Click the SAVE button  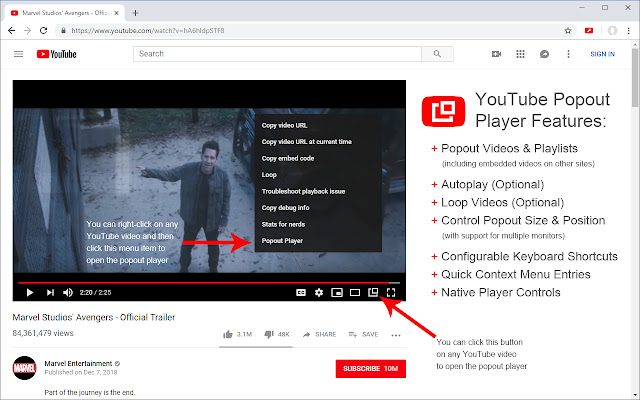363,335
